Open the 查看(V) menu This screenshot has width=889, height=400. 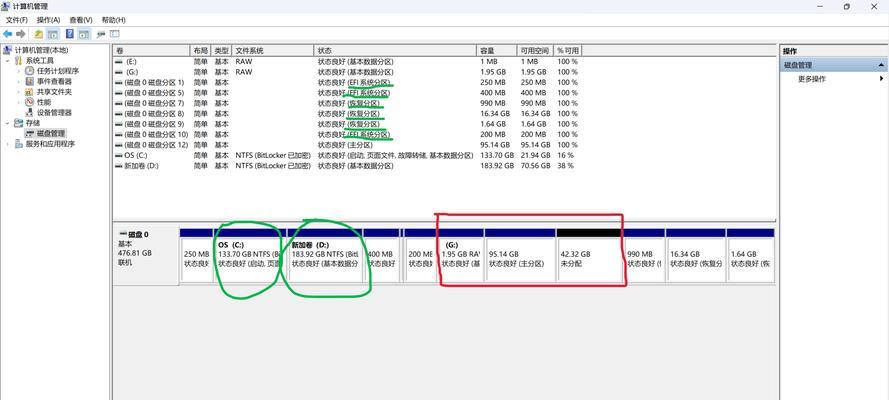tap(81, 20)
